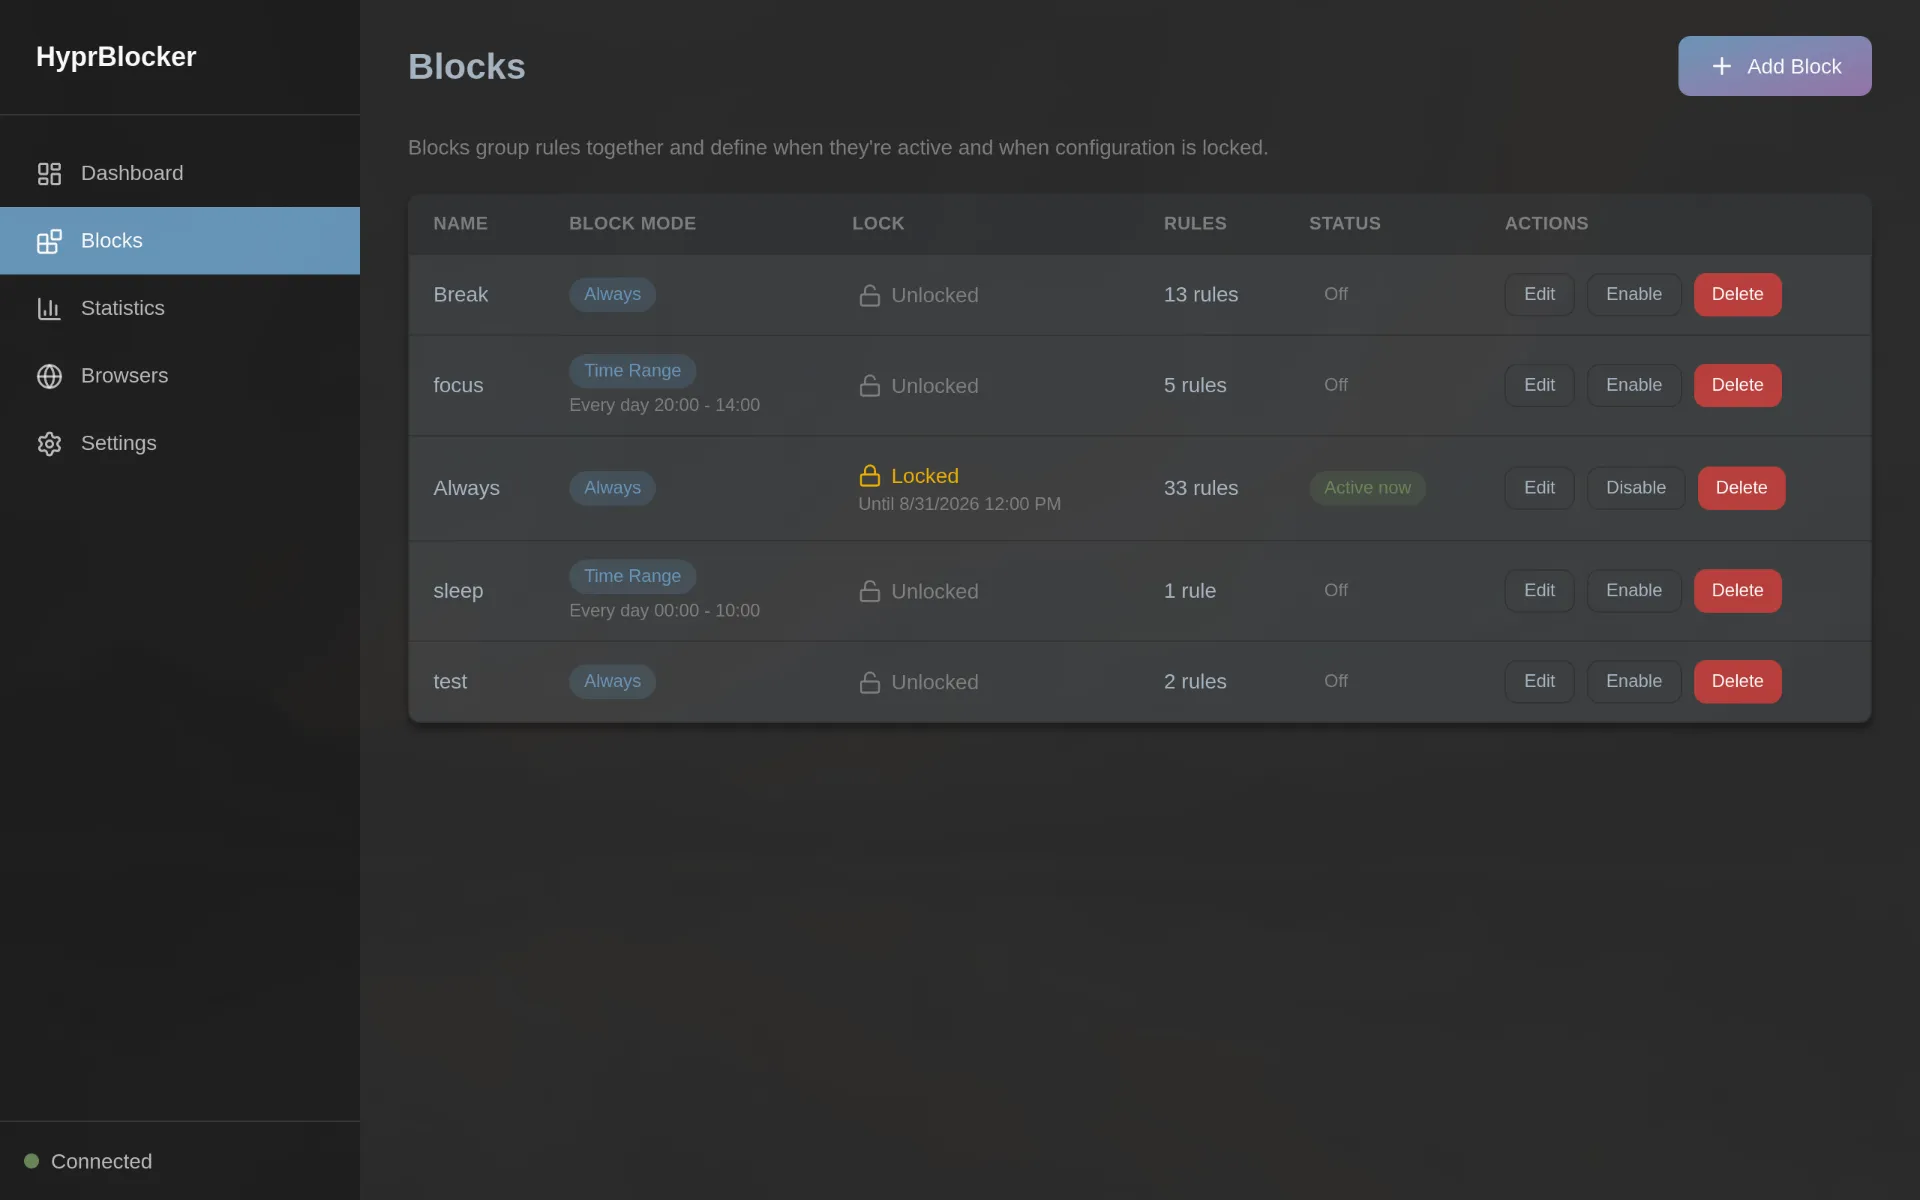Viewport: 1920px width, 1200px height.
Task: Click the open padlock icon for test
Action: (869, 682)
